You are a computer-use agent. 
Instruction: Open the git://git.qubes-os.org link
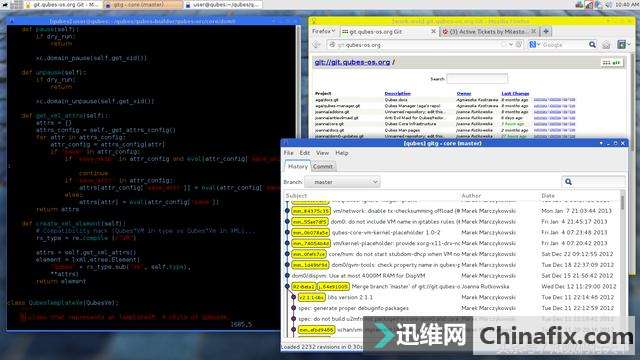352,62
